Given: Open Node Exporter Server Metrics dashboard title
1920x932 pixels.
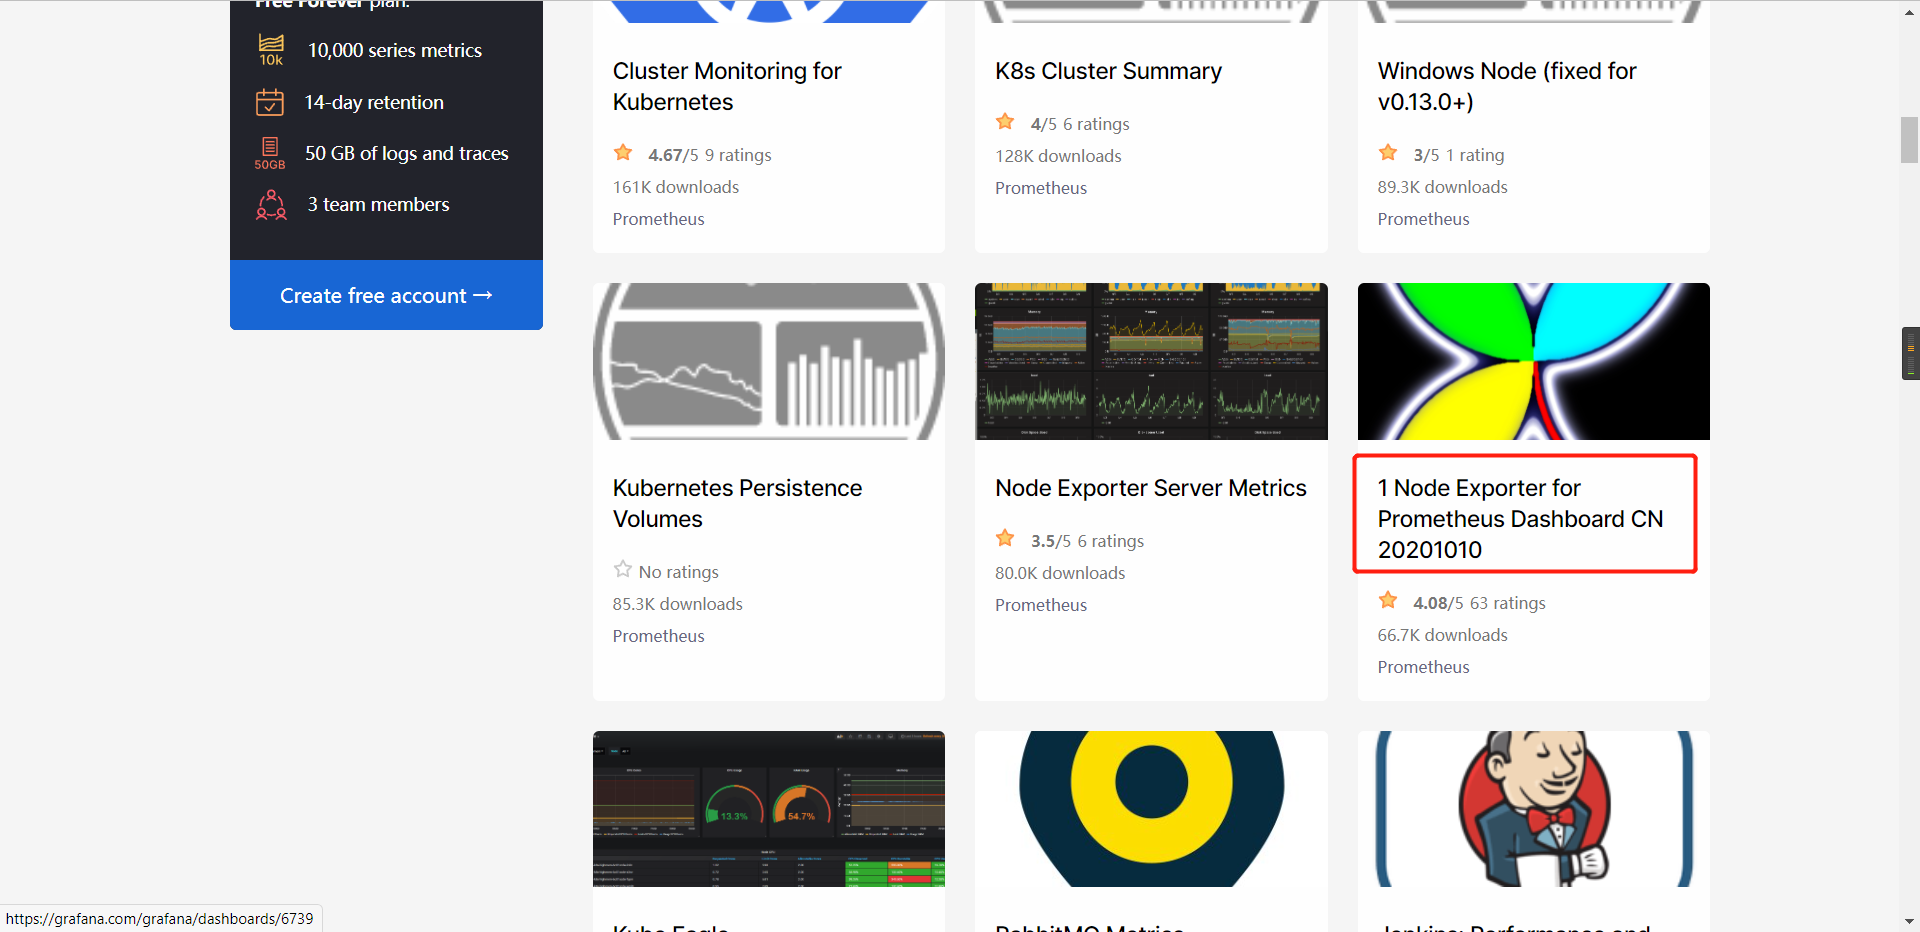Looking at the screenshot, I should [x=1150, y=488].
